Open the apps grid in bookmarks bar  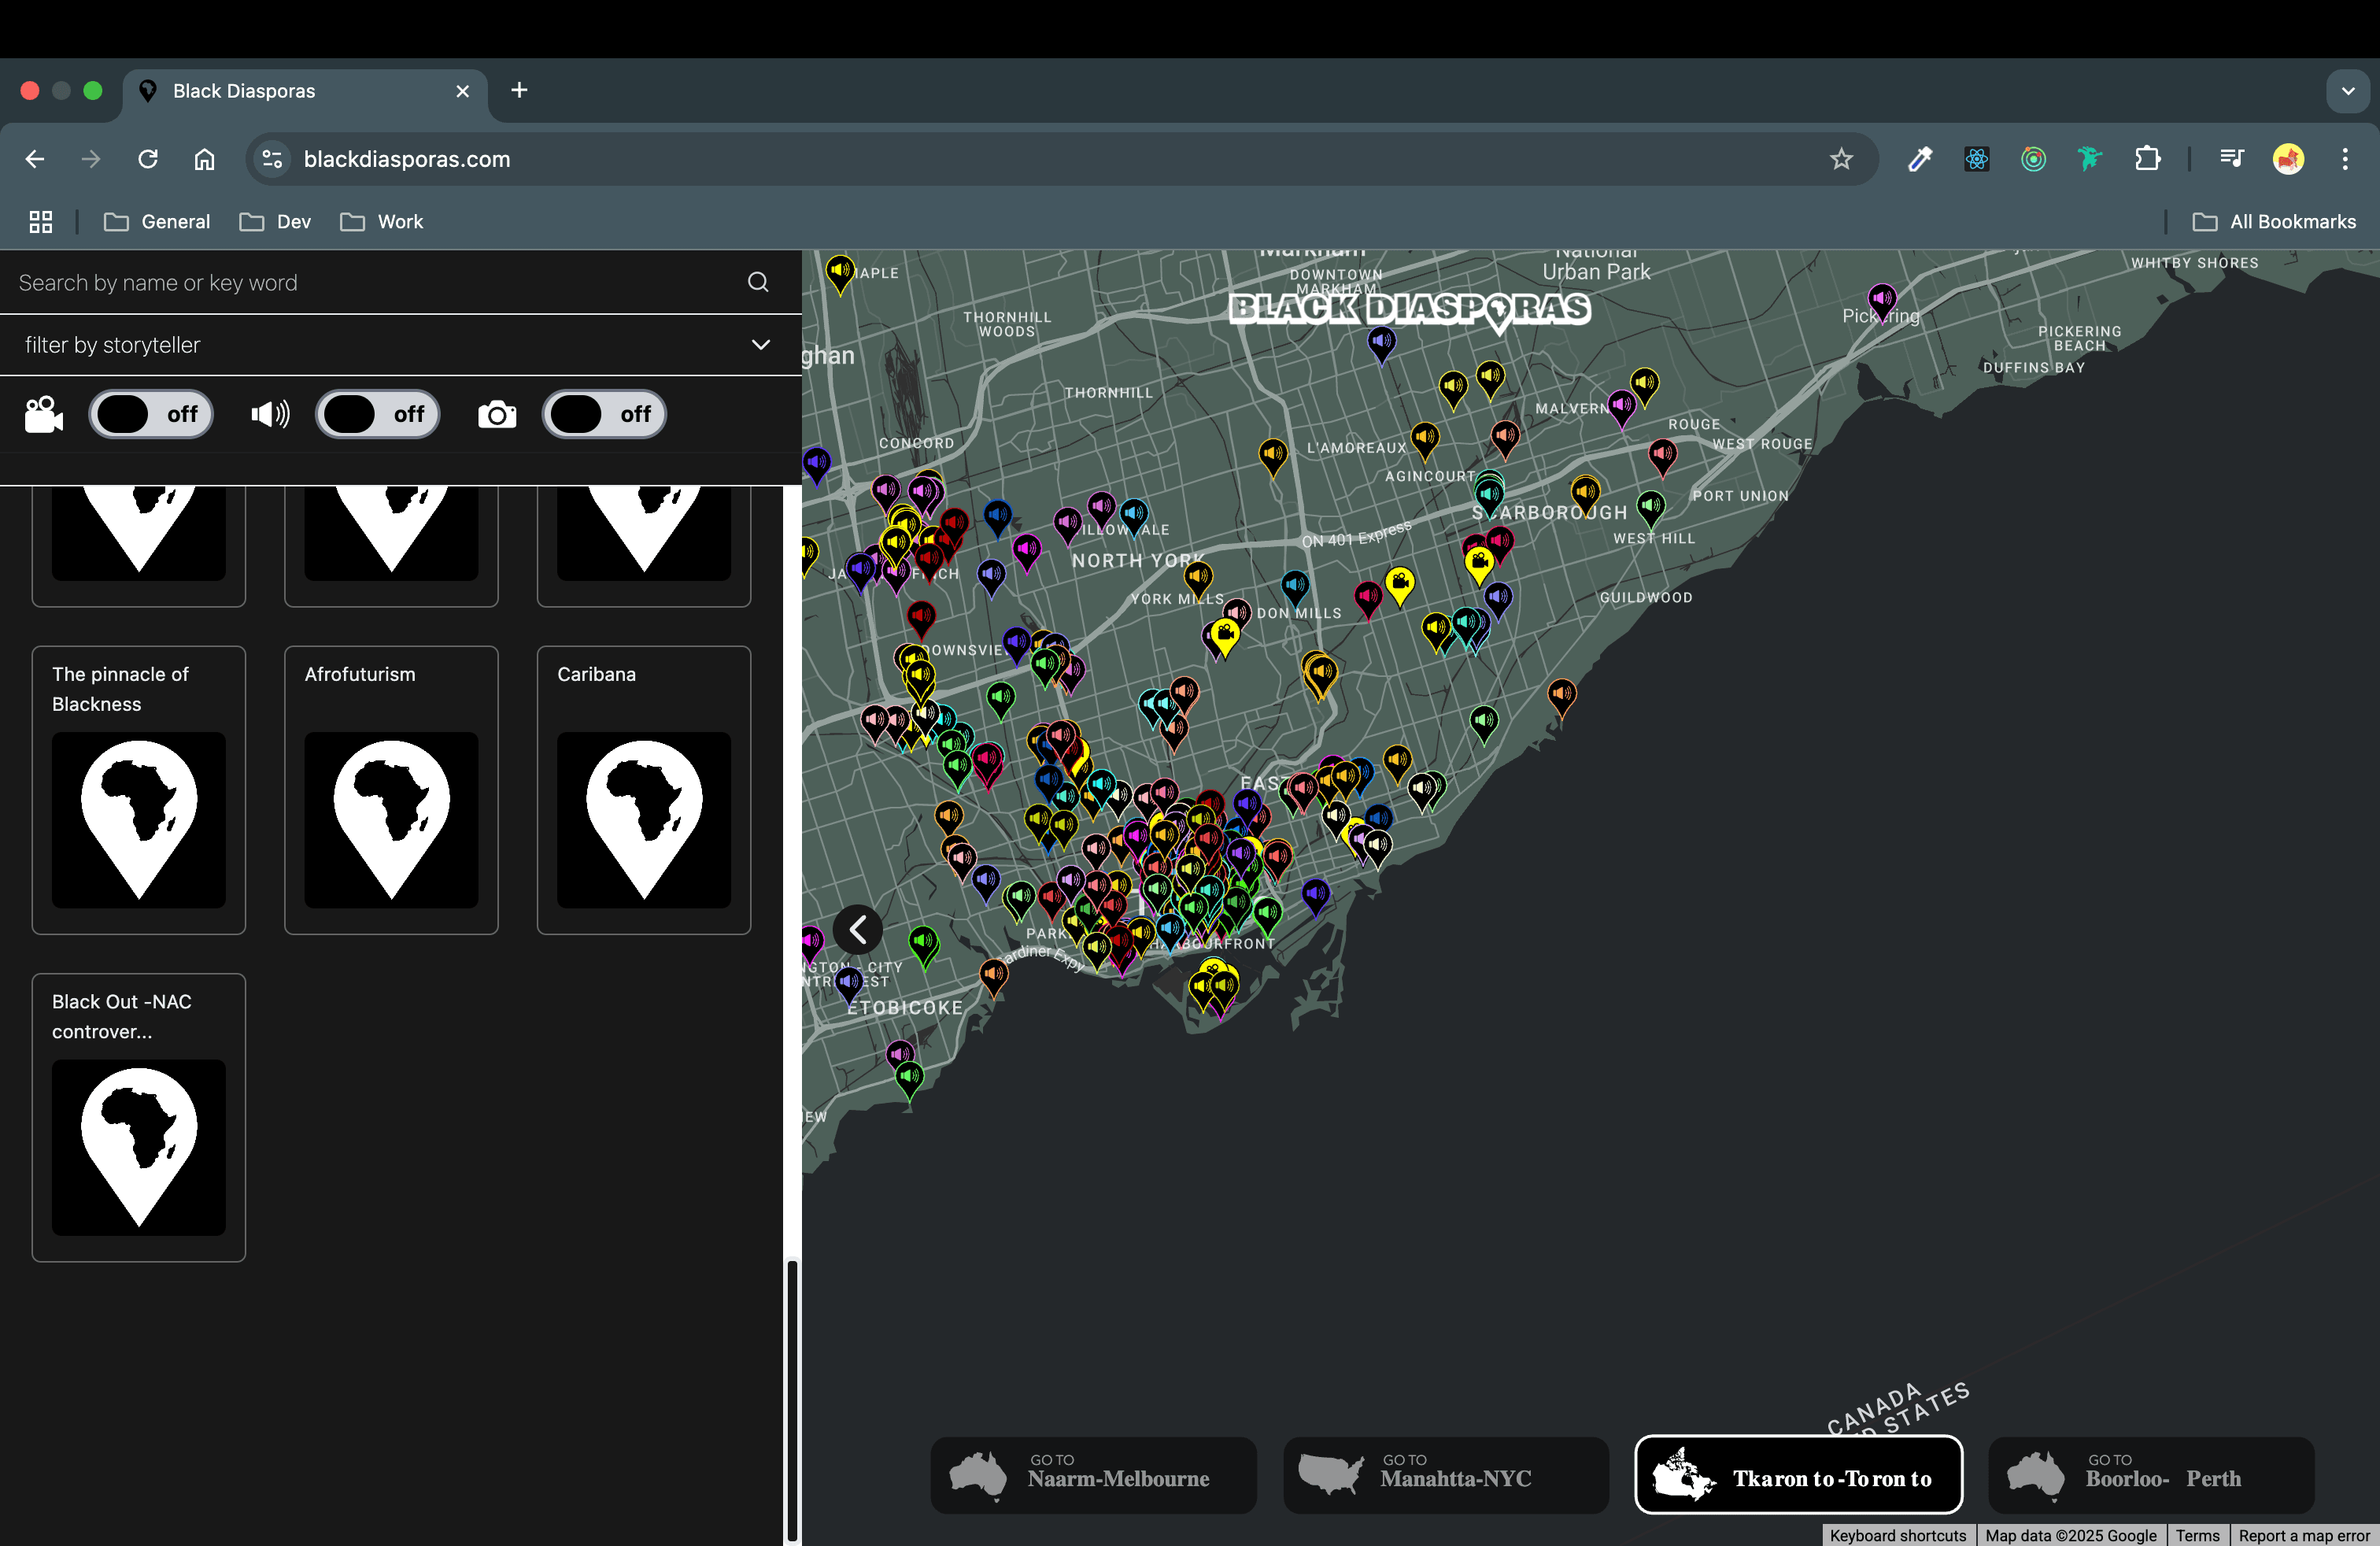(41, 222)
